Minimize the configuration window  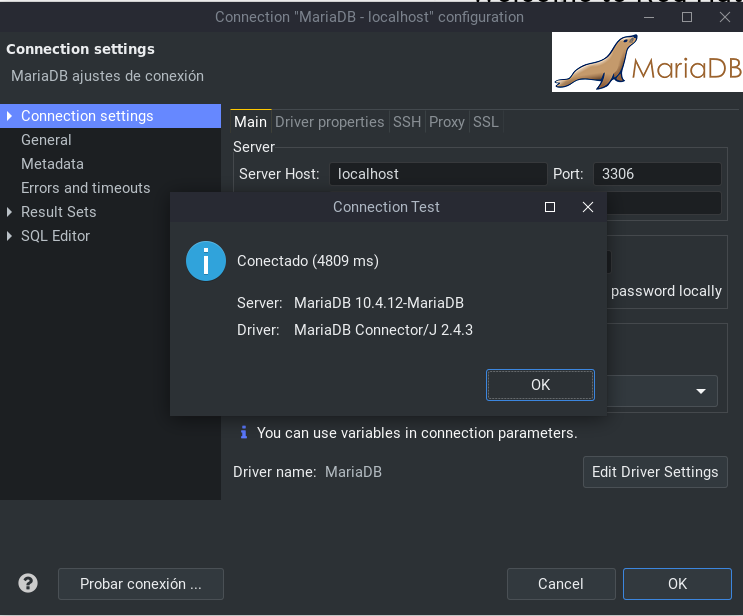click(649, 17)
